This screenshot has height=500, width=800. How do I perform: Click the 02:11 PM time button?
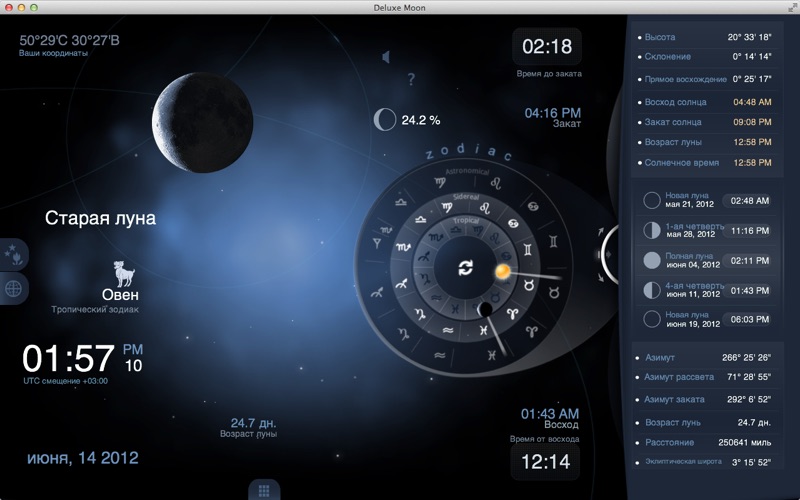point(749,261)
